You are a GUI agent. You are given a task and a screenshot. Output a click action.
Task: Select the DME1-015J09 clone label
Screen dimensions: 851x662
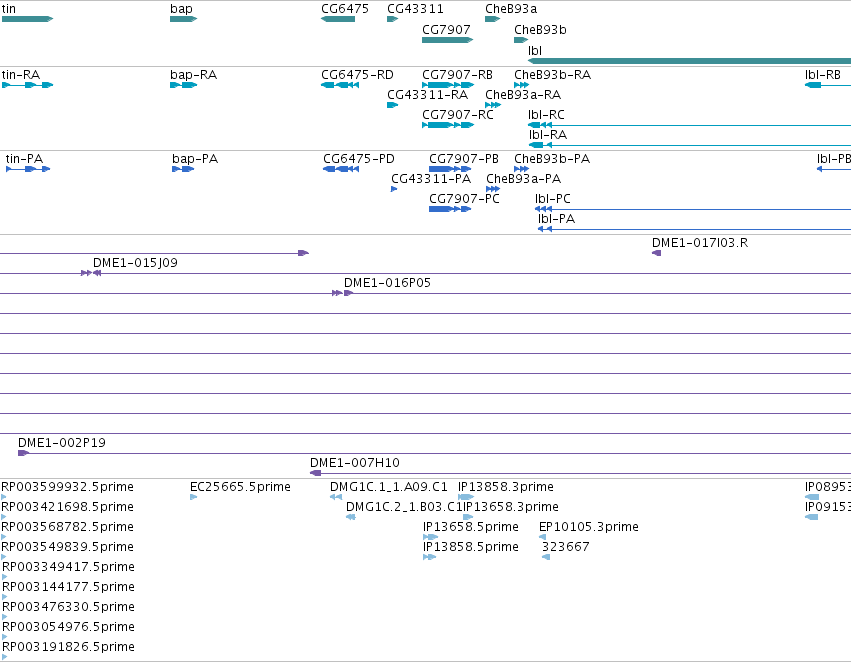135,263
